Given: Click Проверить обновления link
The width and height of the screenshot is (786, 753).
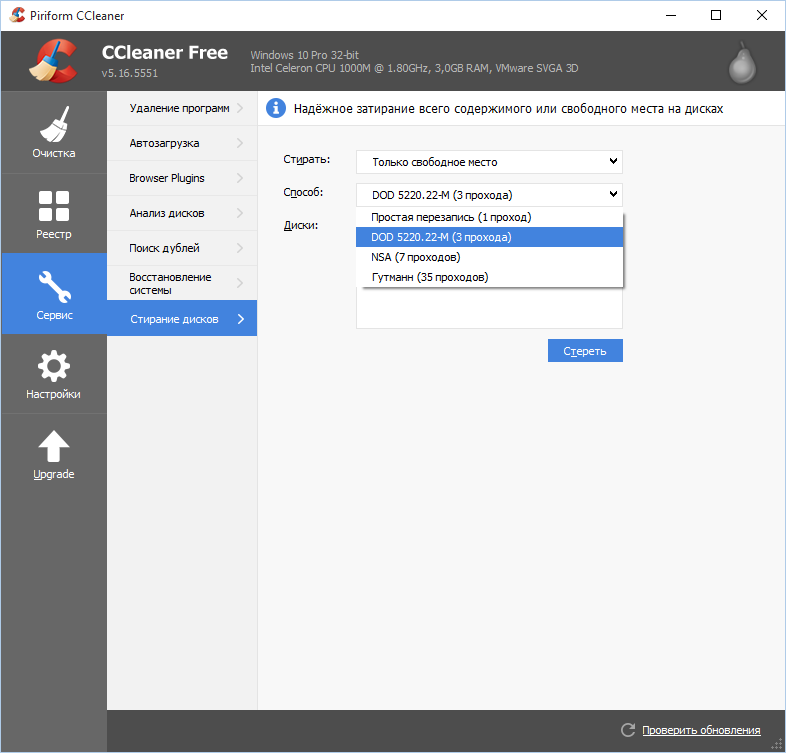Looking at the screenshot, I should (701, 730).
